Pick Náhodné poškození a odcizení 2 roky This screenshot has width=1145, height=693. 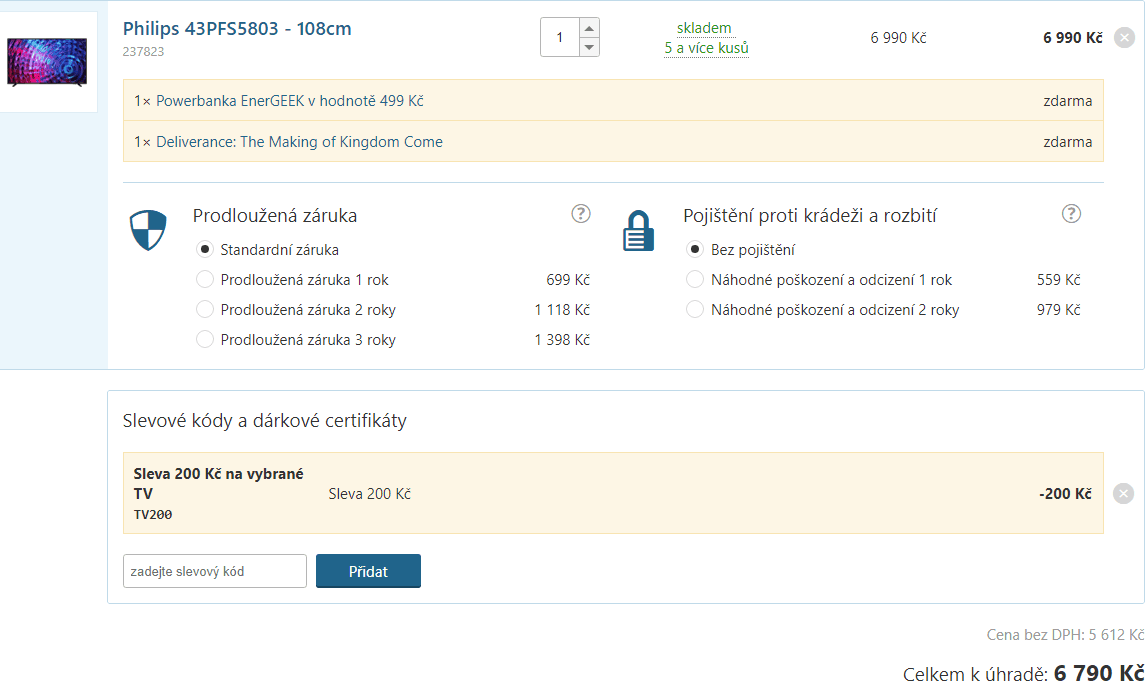[695, 310]
